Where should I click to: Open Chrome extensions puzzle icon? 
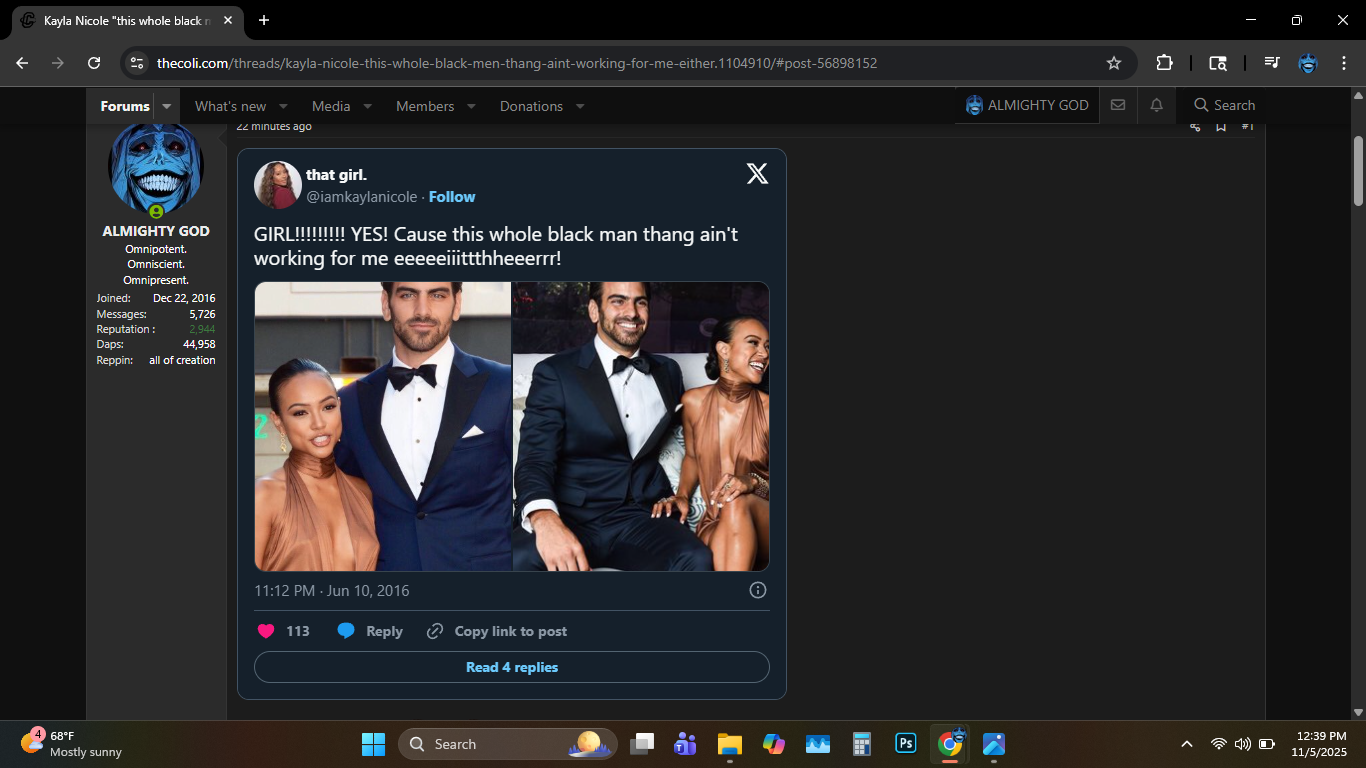[x=1164, y=63]
